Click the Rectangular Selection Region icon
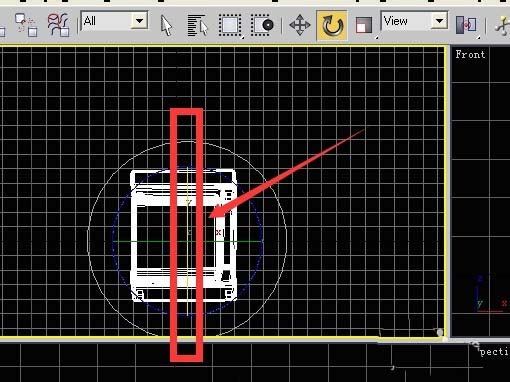 coord(230,25)
